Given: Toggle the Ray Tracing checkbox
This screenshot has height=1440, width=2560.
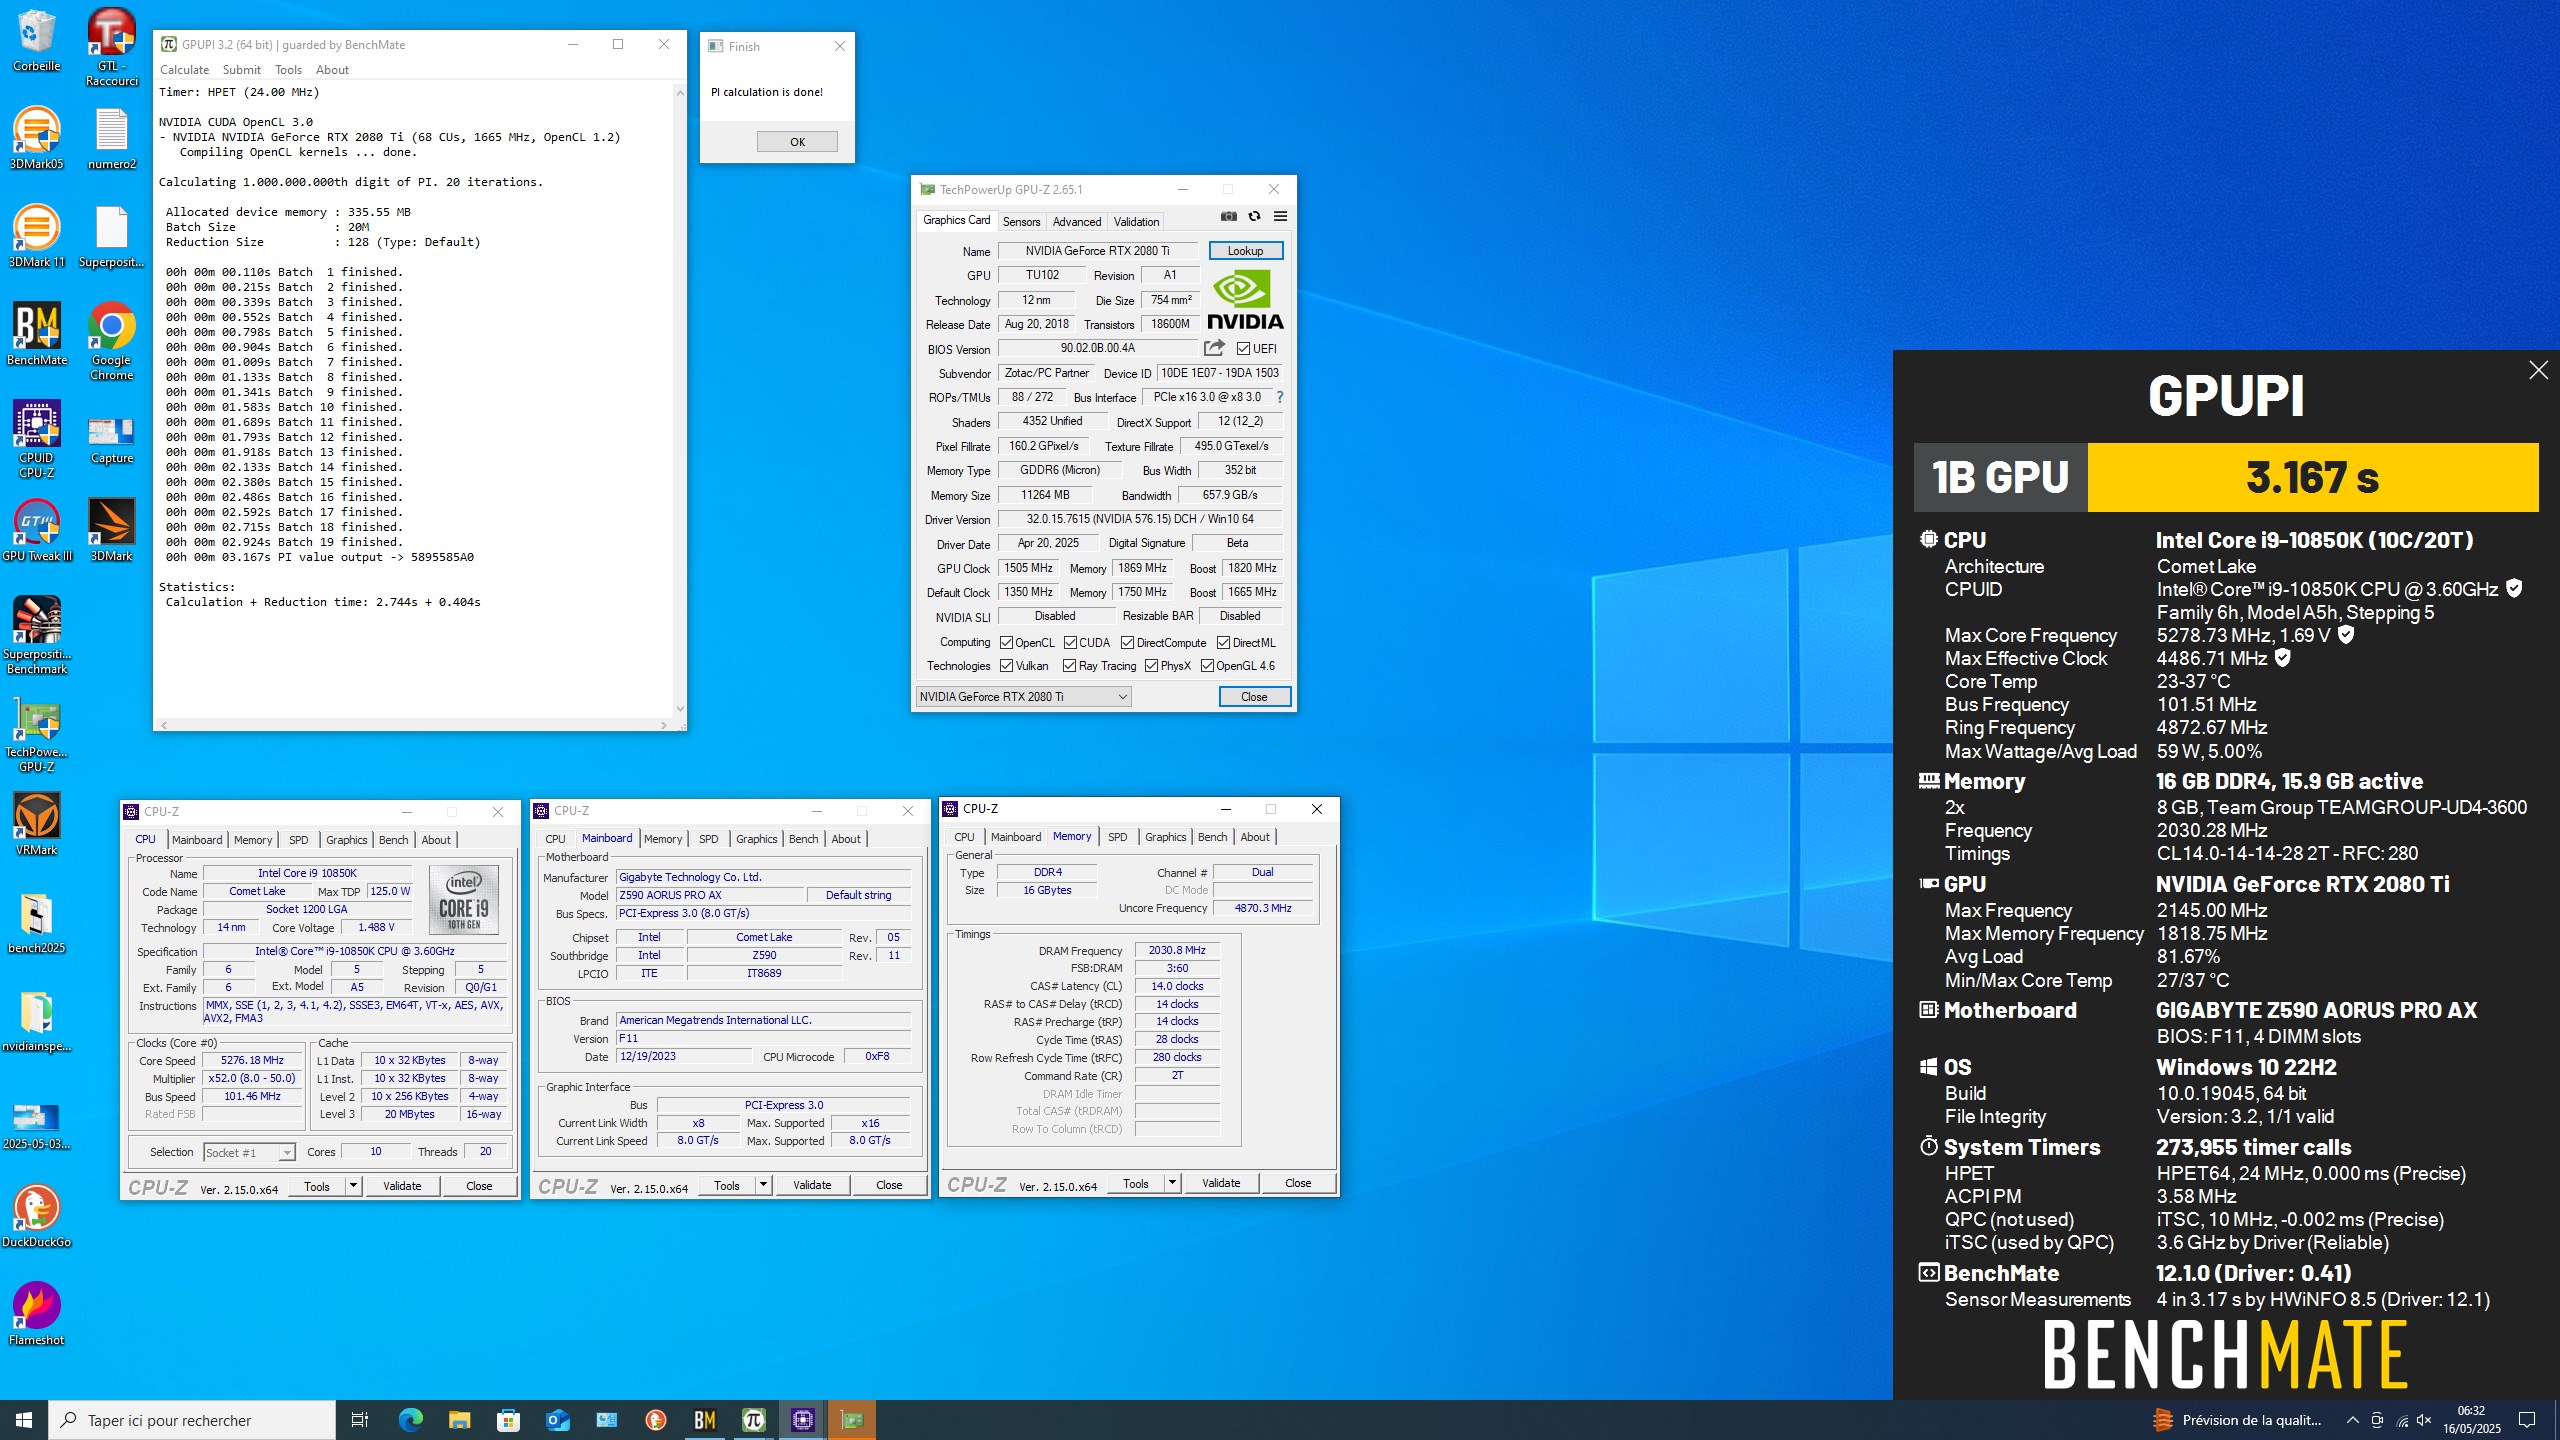Looking at the screenshot, I should click(x=1070, y=666).
